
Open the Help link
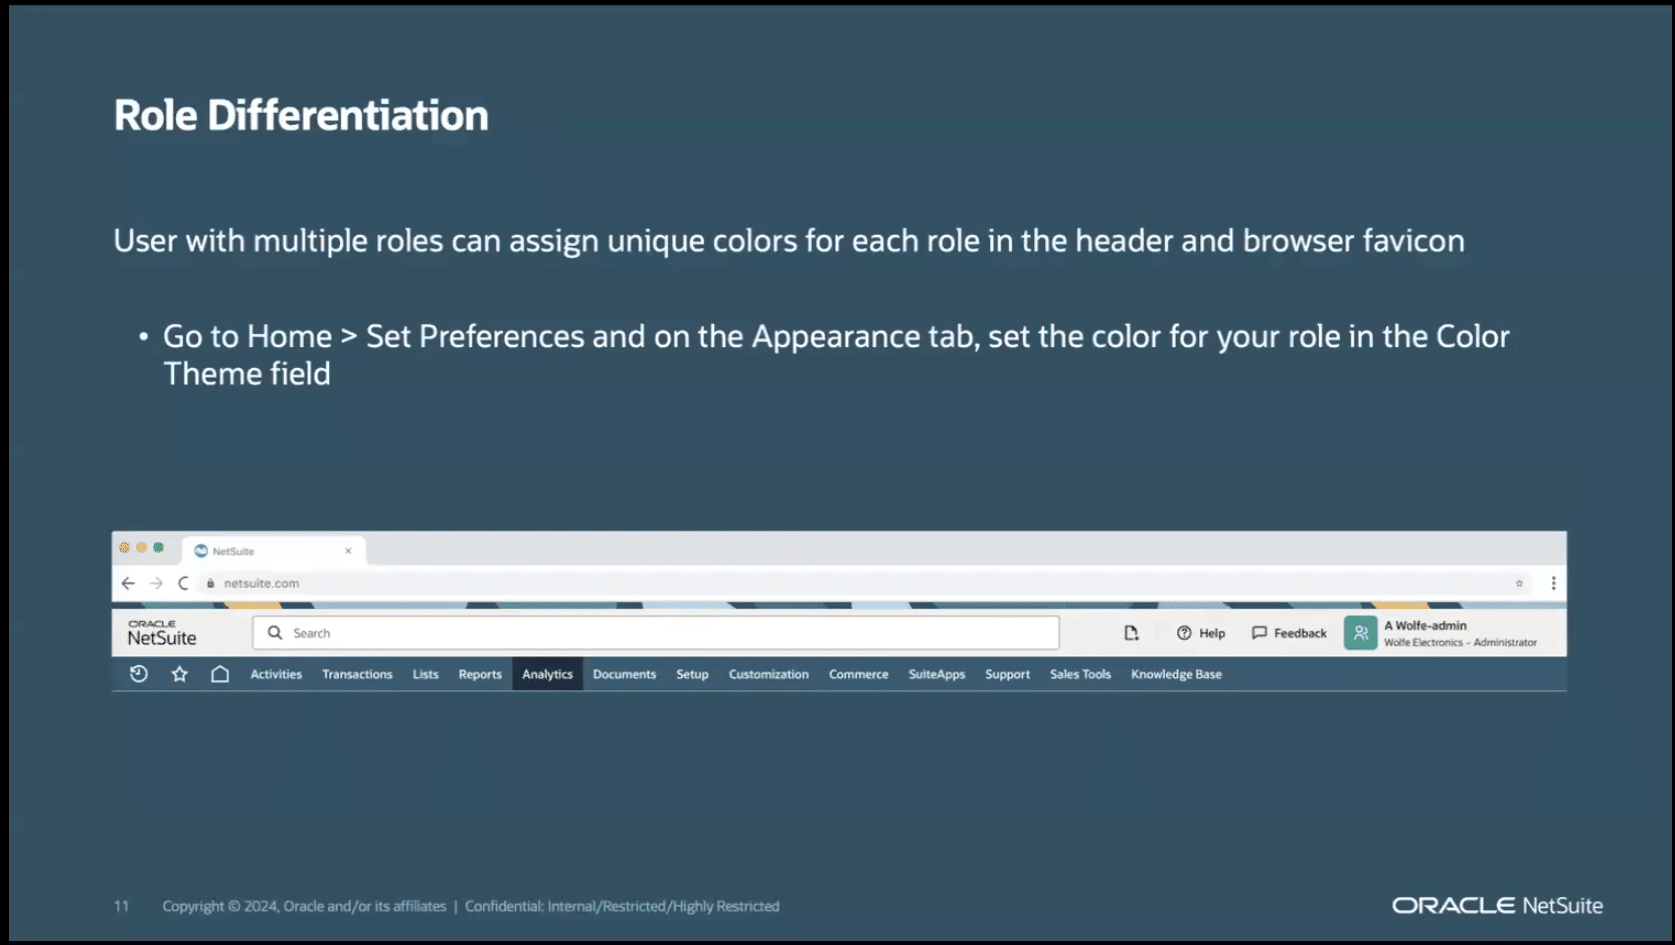coord(1201,633)
